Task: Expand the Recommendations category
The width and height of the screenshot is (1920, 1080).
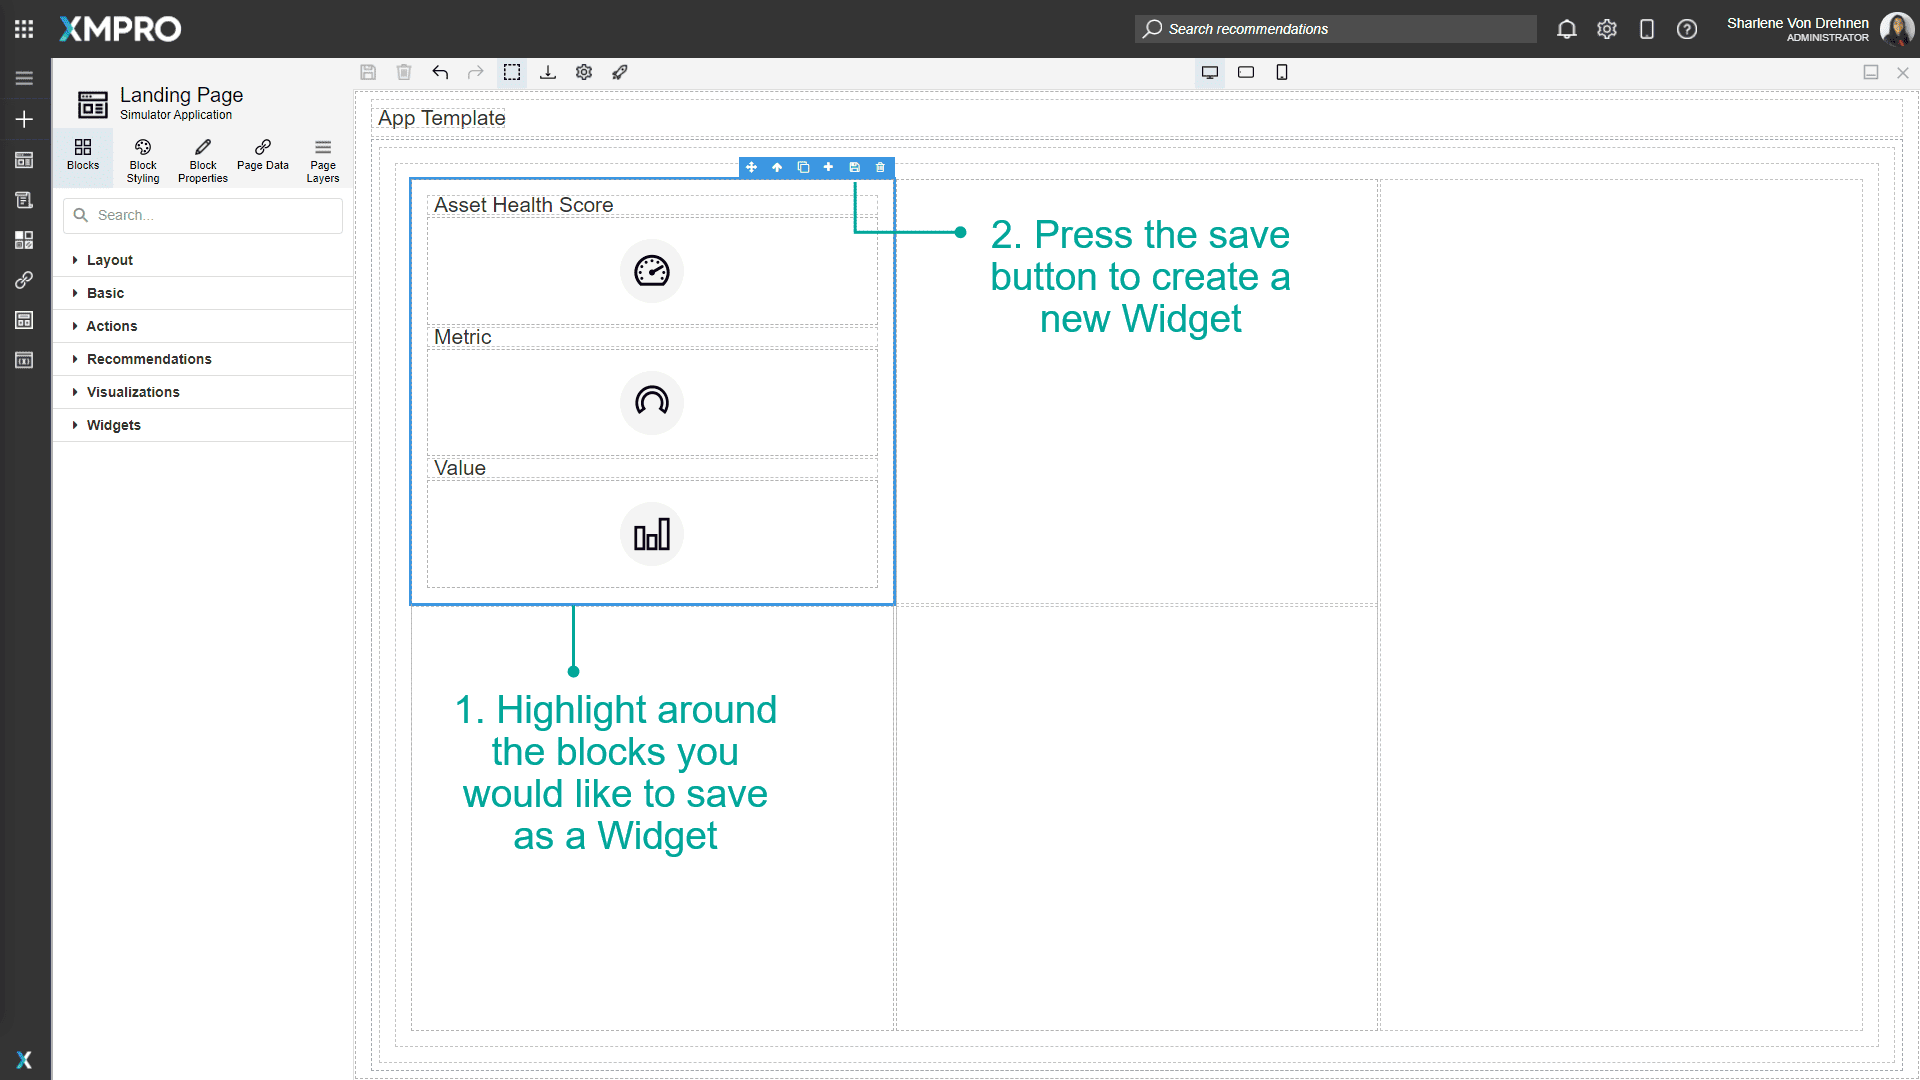Action: tap(148, 359)
